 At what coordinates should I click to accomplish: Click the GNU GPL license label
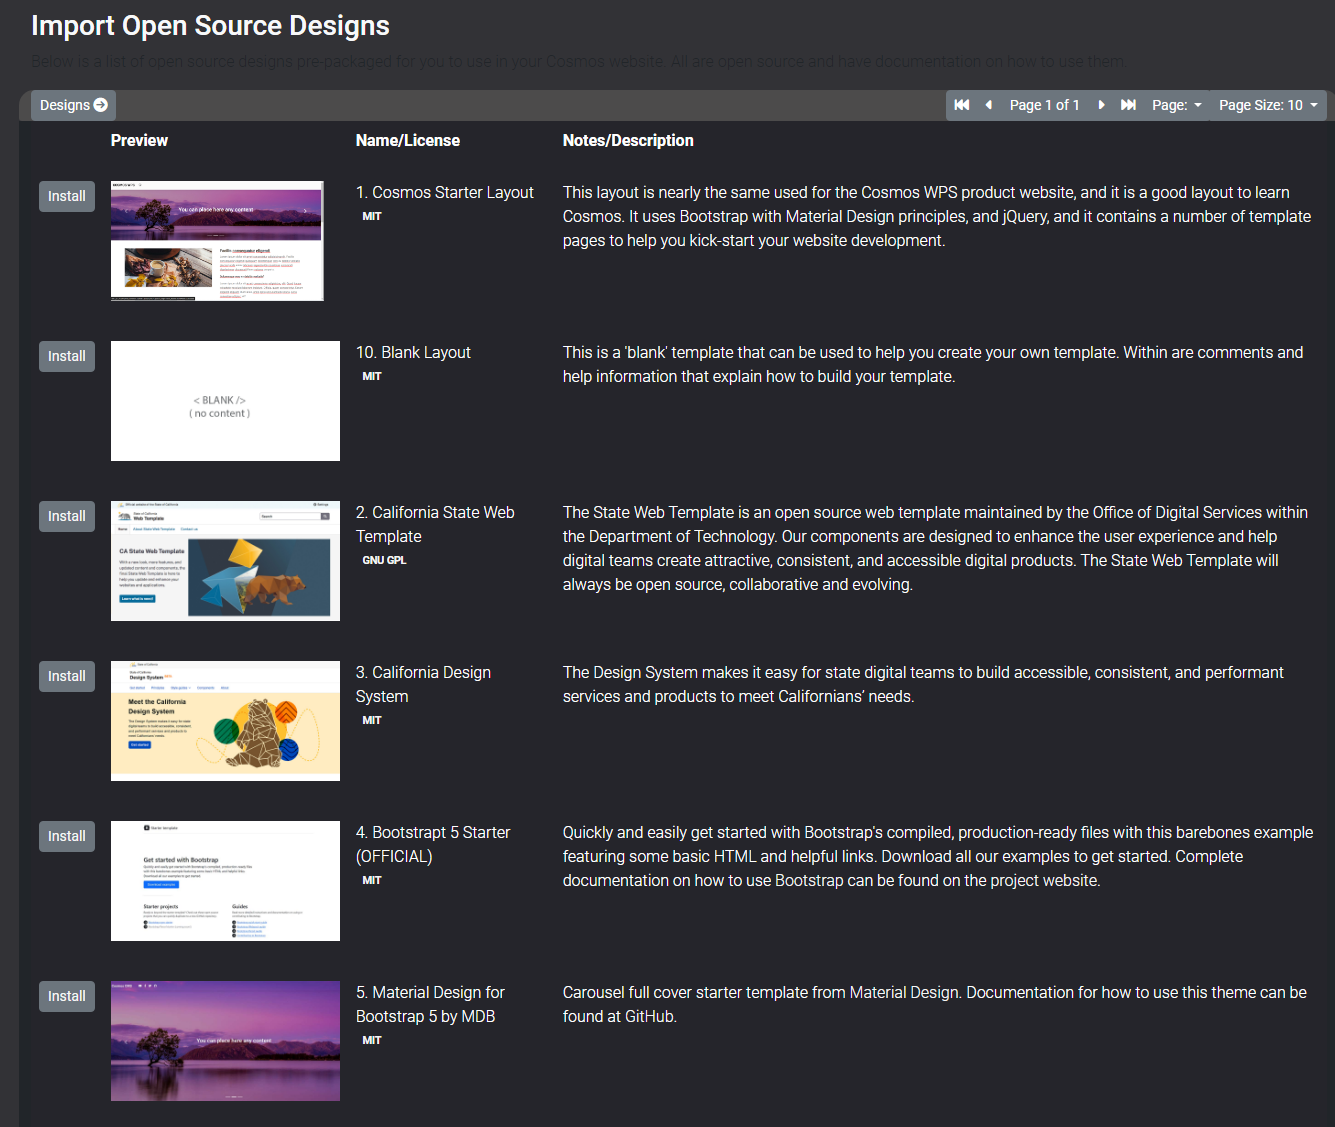pos(384,560)
